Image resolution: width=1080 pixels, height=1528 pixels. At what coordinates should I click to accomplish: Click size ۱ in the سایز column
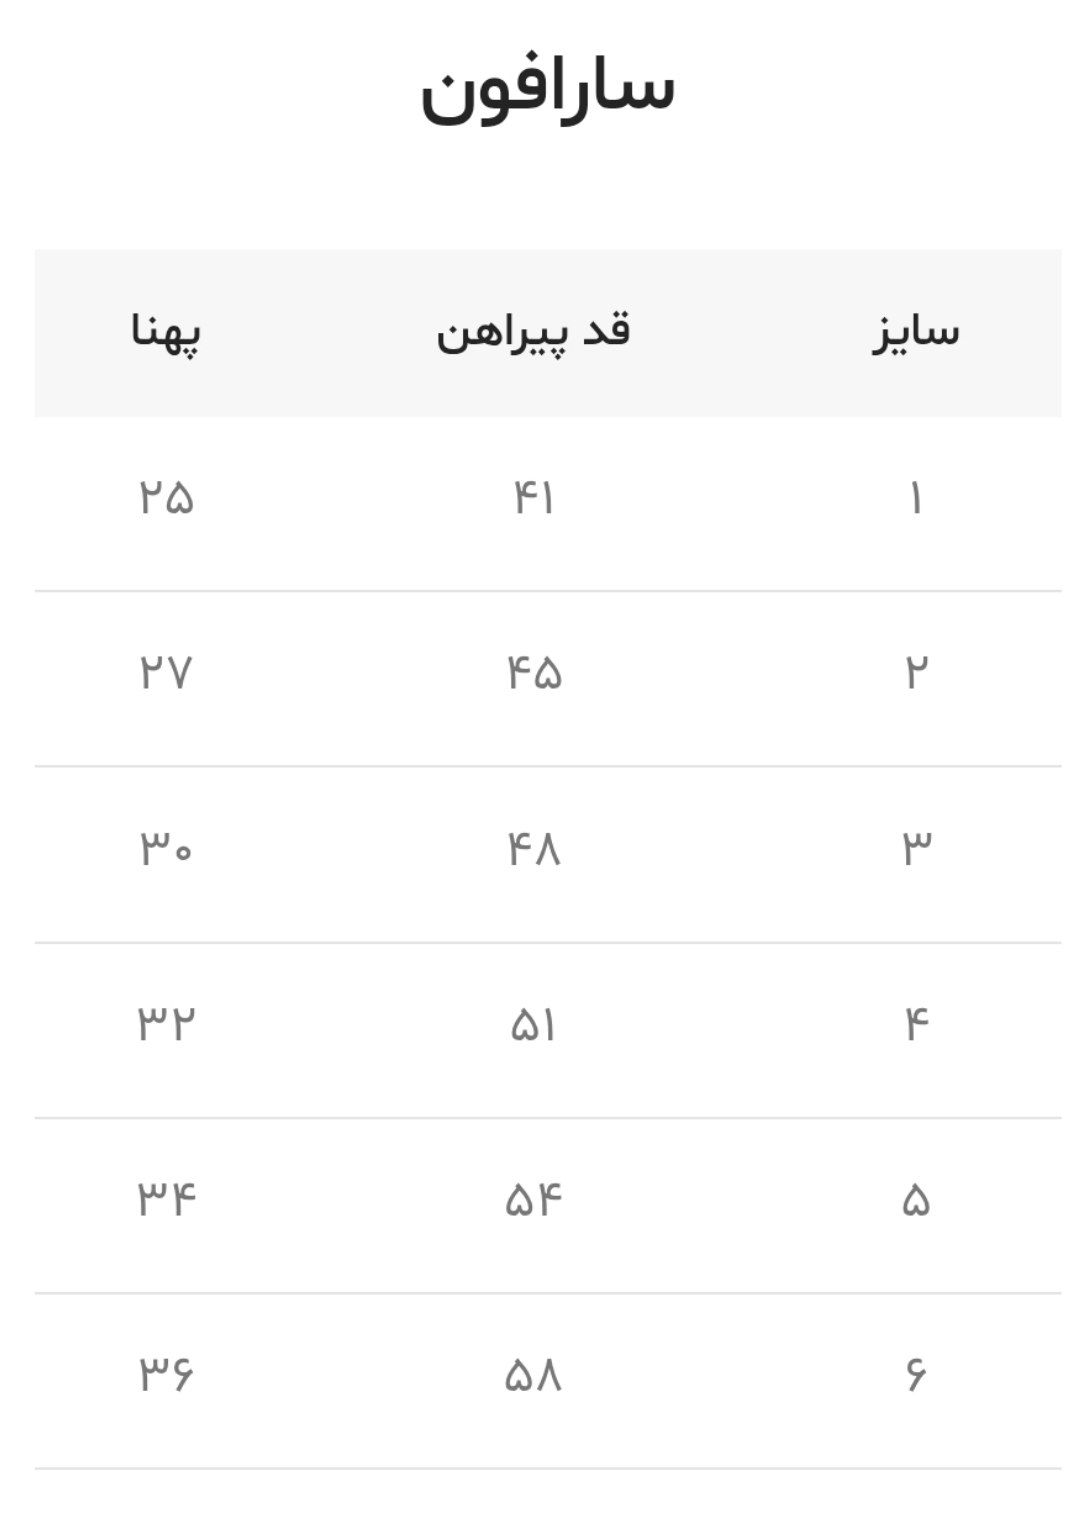pyautogui.click(x=915, y=498)
